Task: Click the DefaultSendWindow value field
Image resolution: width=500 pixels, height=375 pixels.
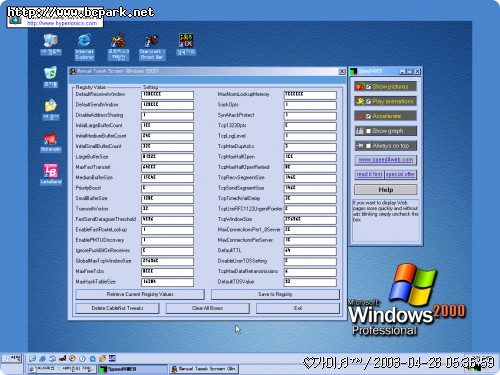Action: [x=167, y=105]
